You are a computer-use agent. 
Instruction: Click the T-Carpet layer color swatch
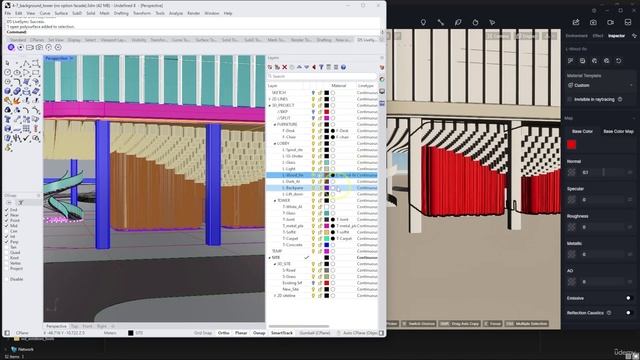[x=327, y=238]
